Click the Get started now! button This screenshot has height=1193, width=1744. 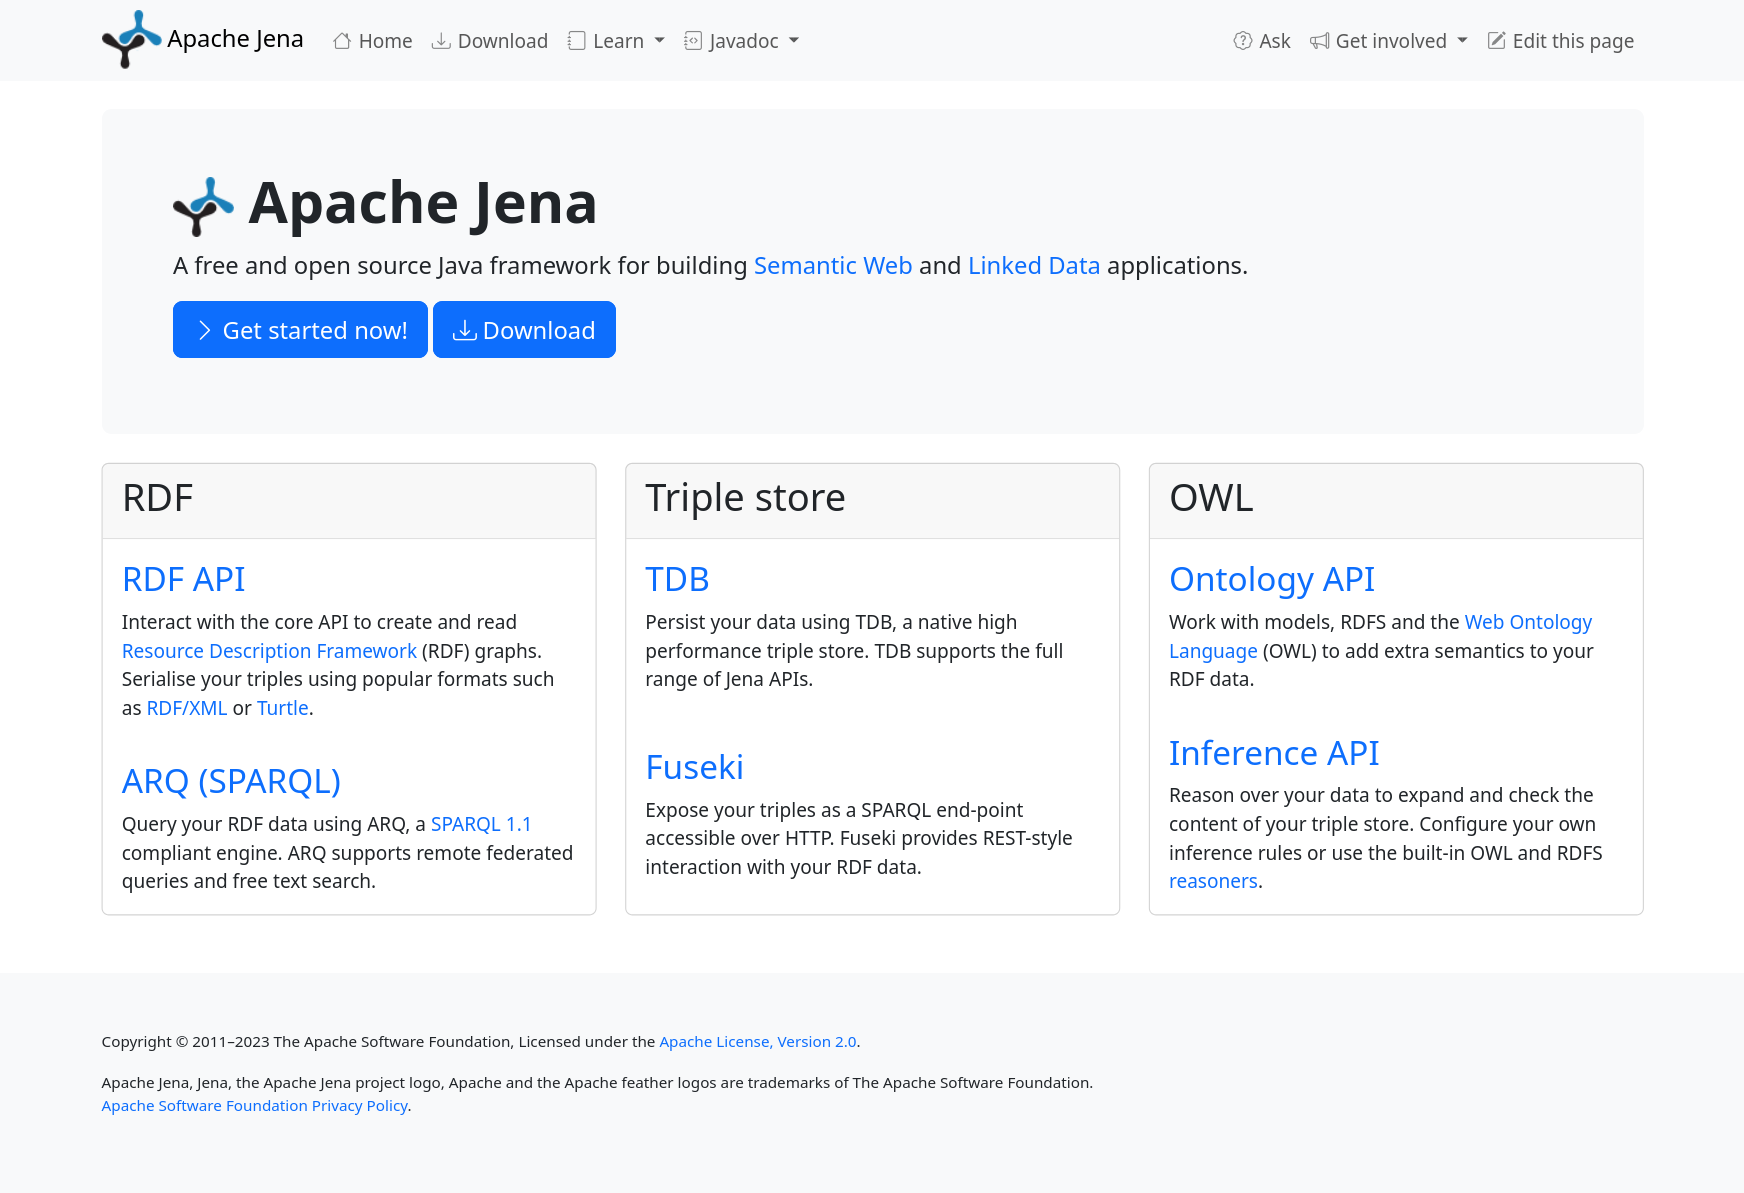(x=300, y=330)
